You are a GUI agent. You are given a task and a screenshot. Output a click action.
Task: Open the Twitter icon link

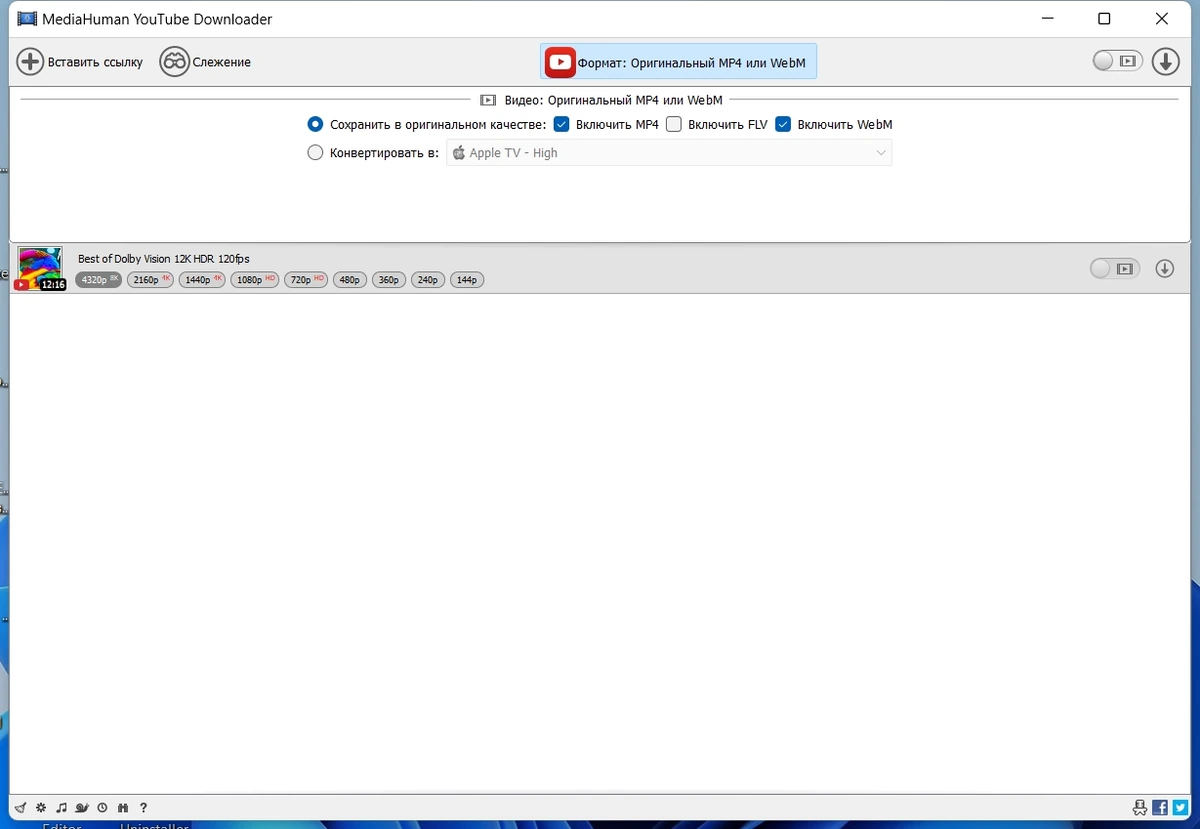coord(1179,808)
